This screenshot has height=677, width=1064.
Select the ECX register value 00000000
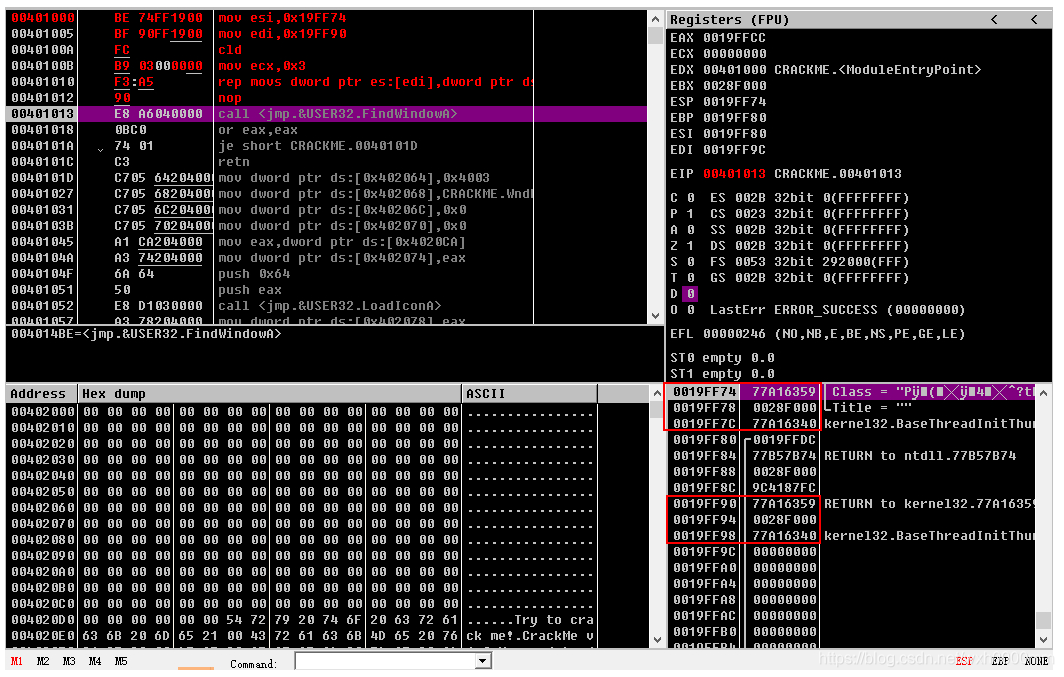[x=734, y=54]
